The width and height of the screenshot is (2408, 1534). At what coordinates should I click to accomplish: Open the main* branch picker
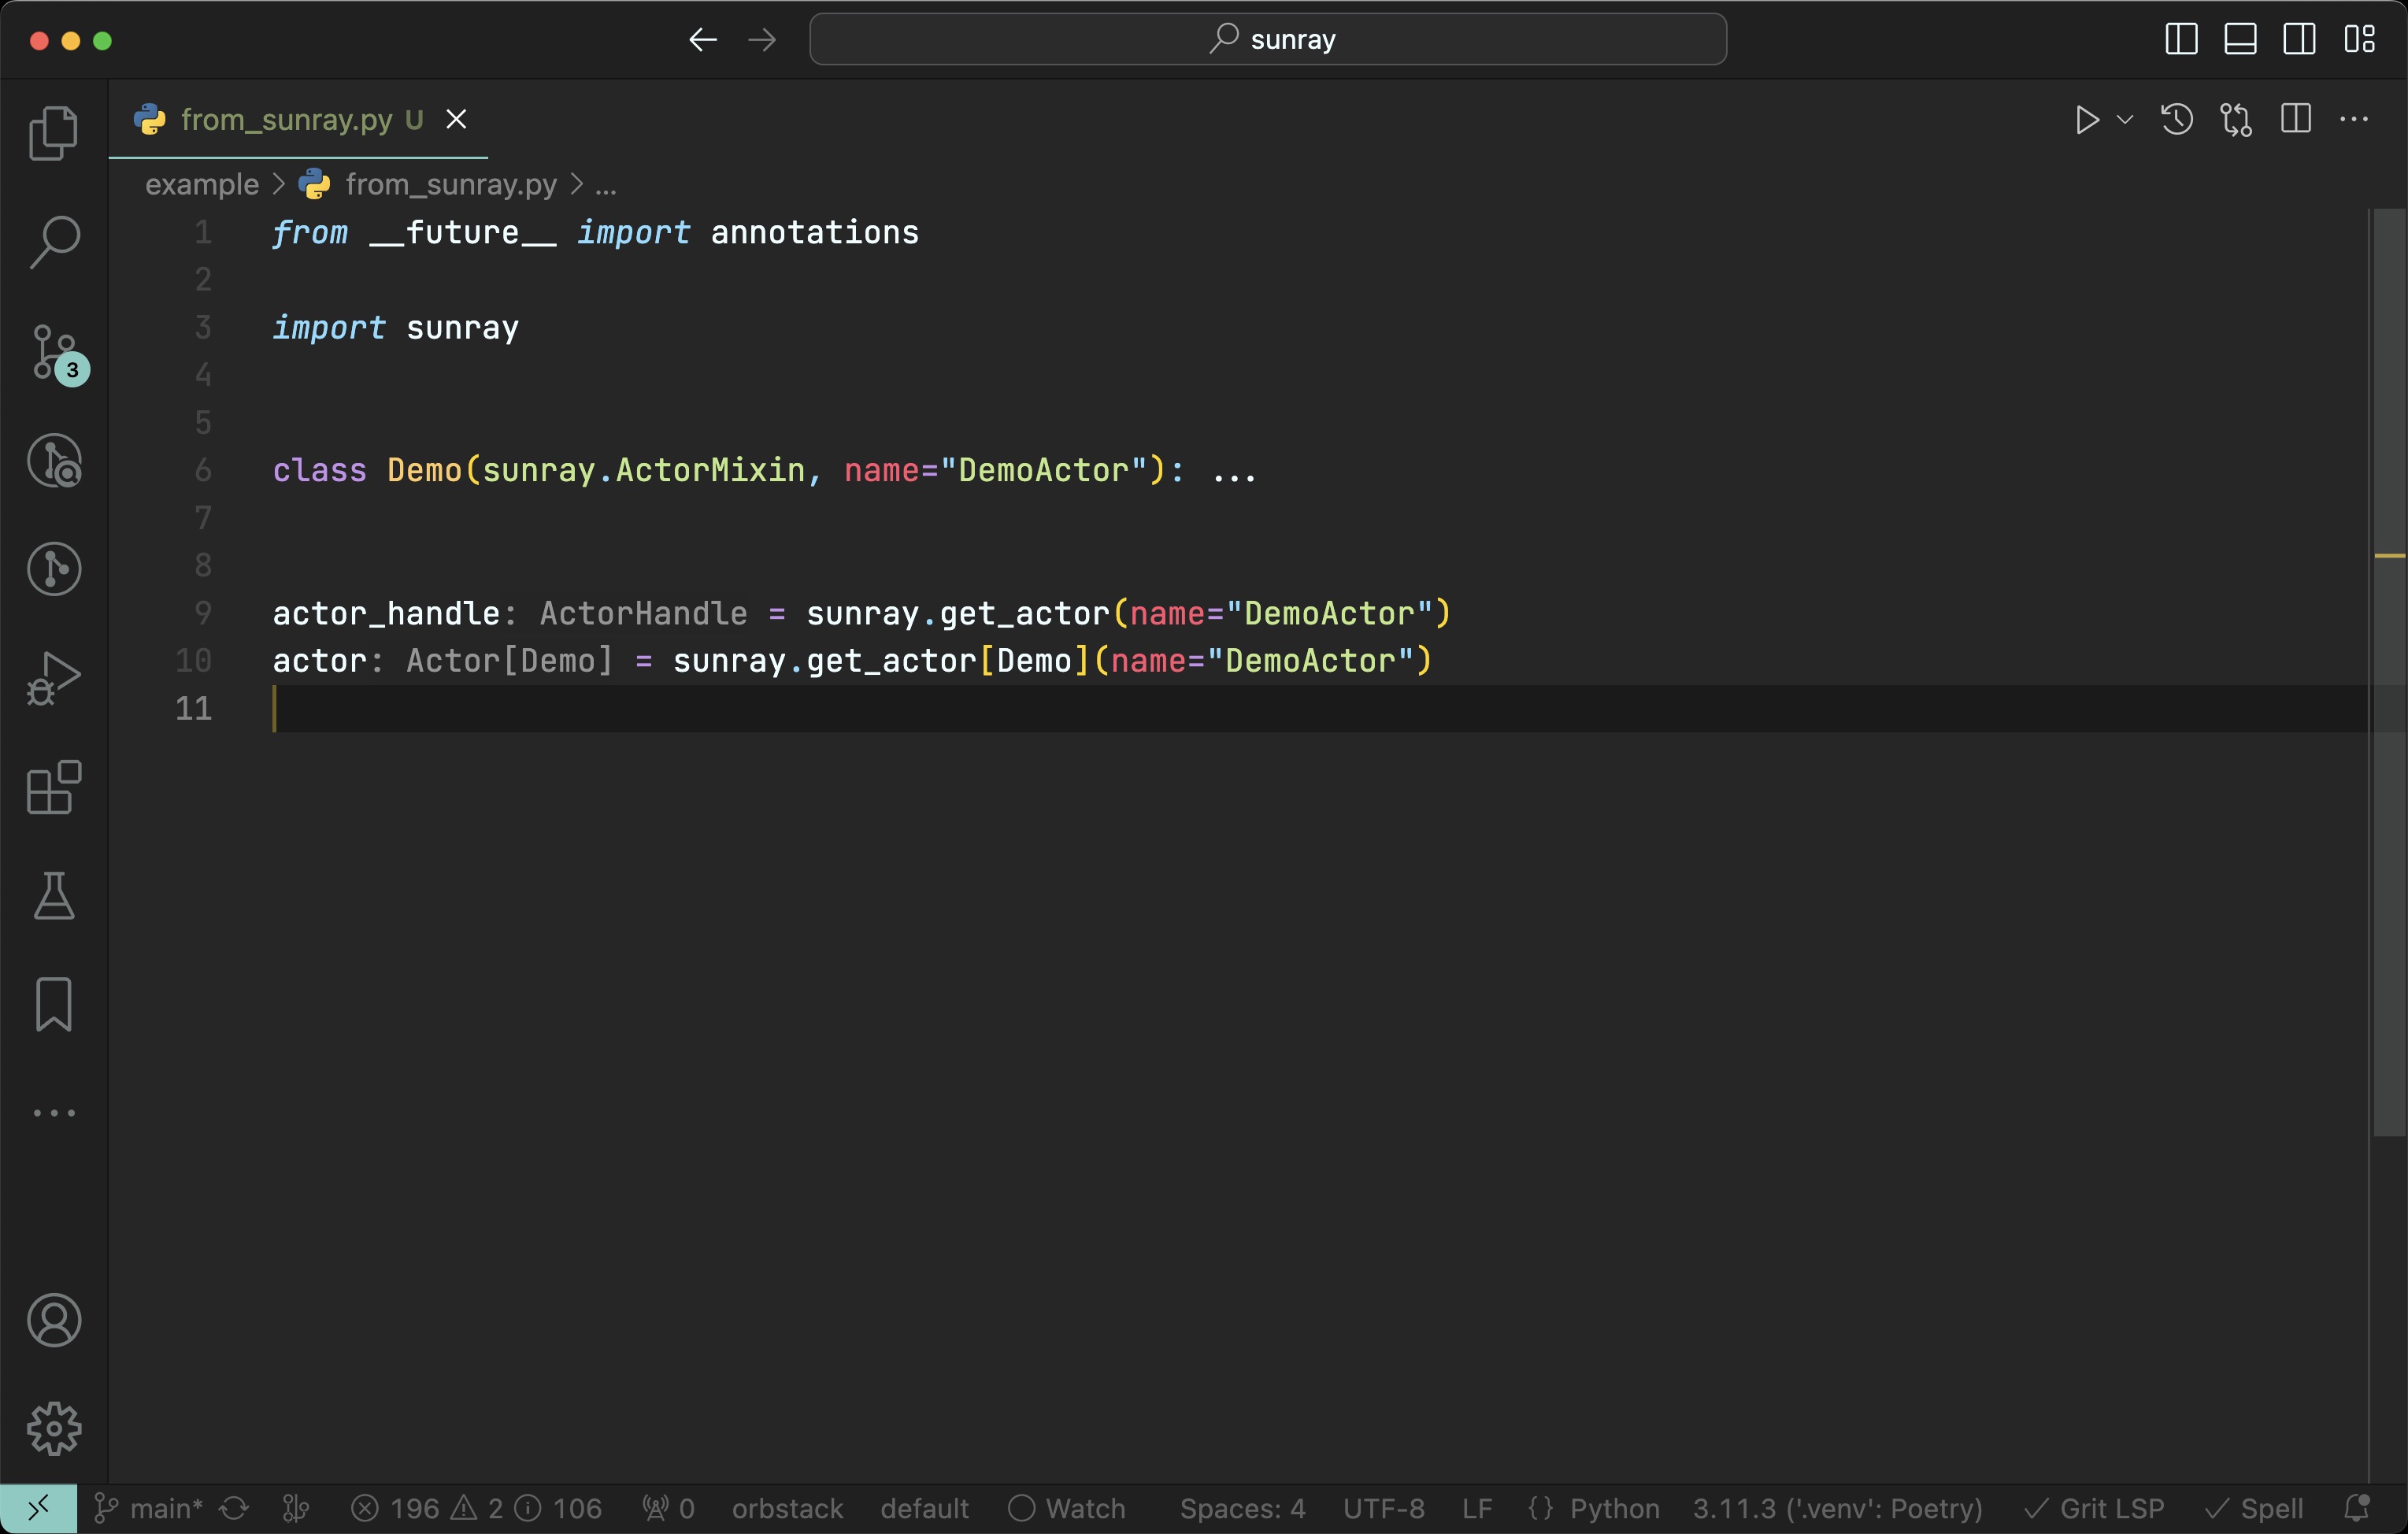[x=148, y=1508]
